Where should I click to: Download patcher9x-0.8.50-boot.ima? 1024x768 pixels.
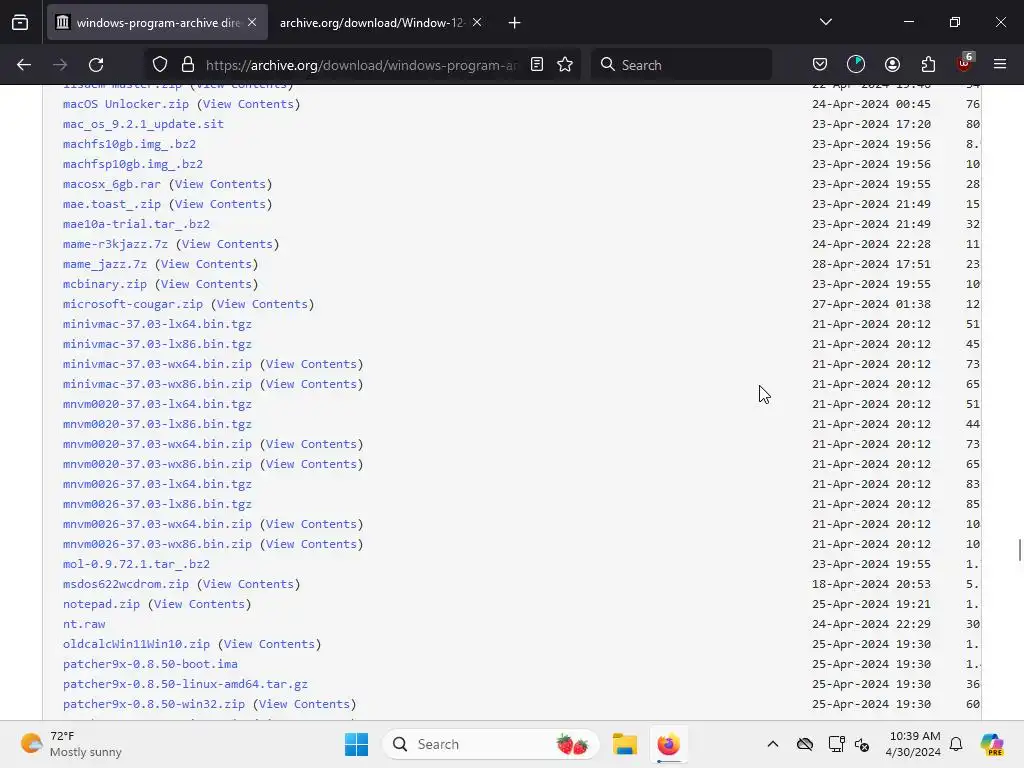[150, 664]
